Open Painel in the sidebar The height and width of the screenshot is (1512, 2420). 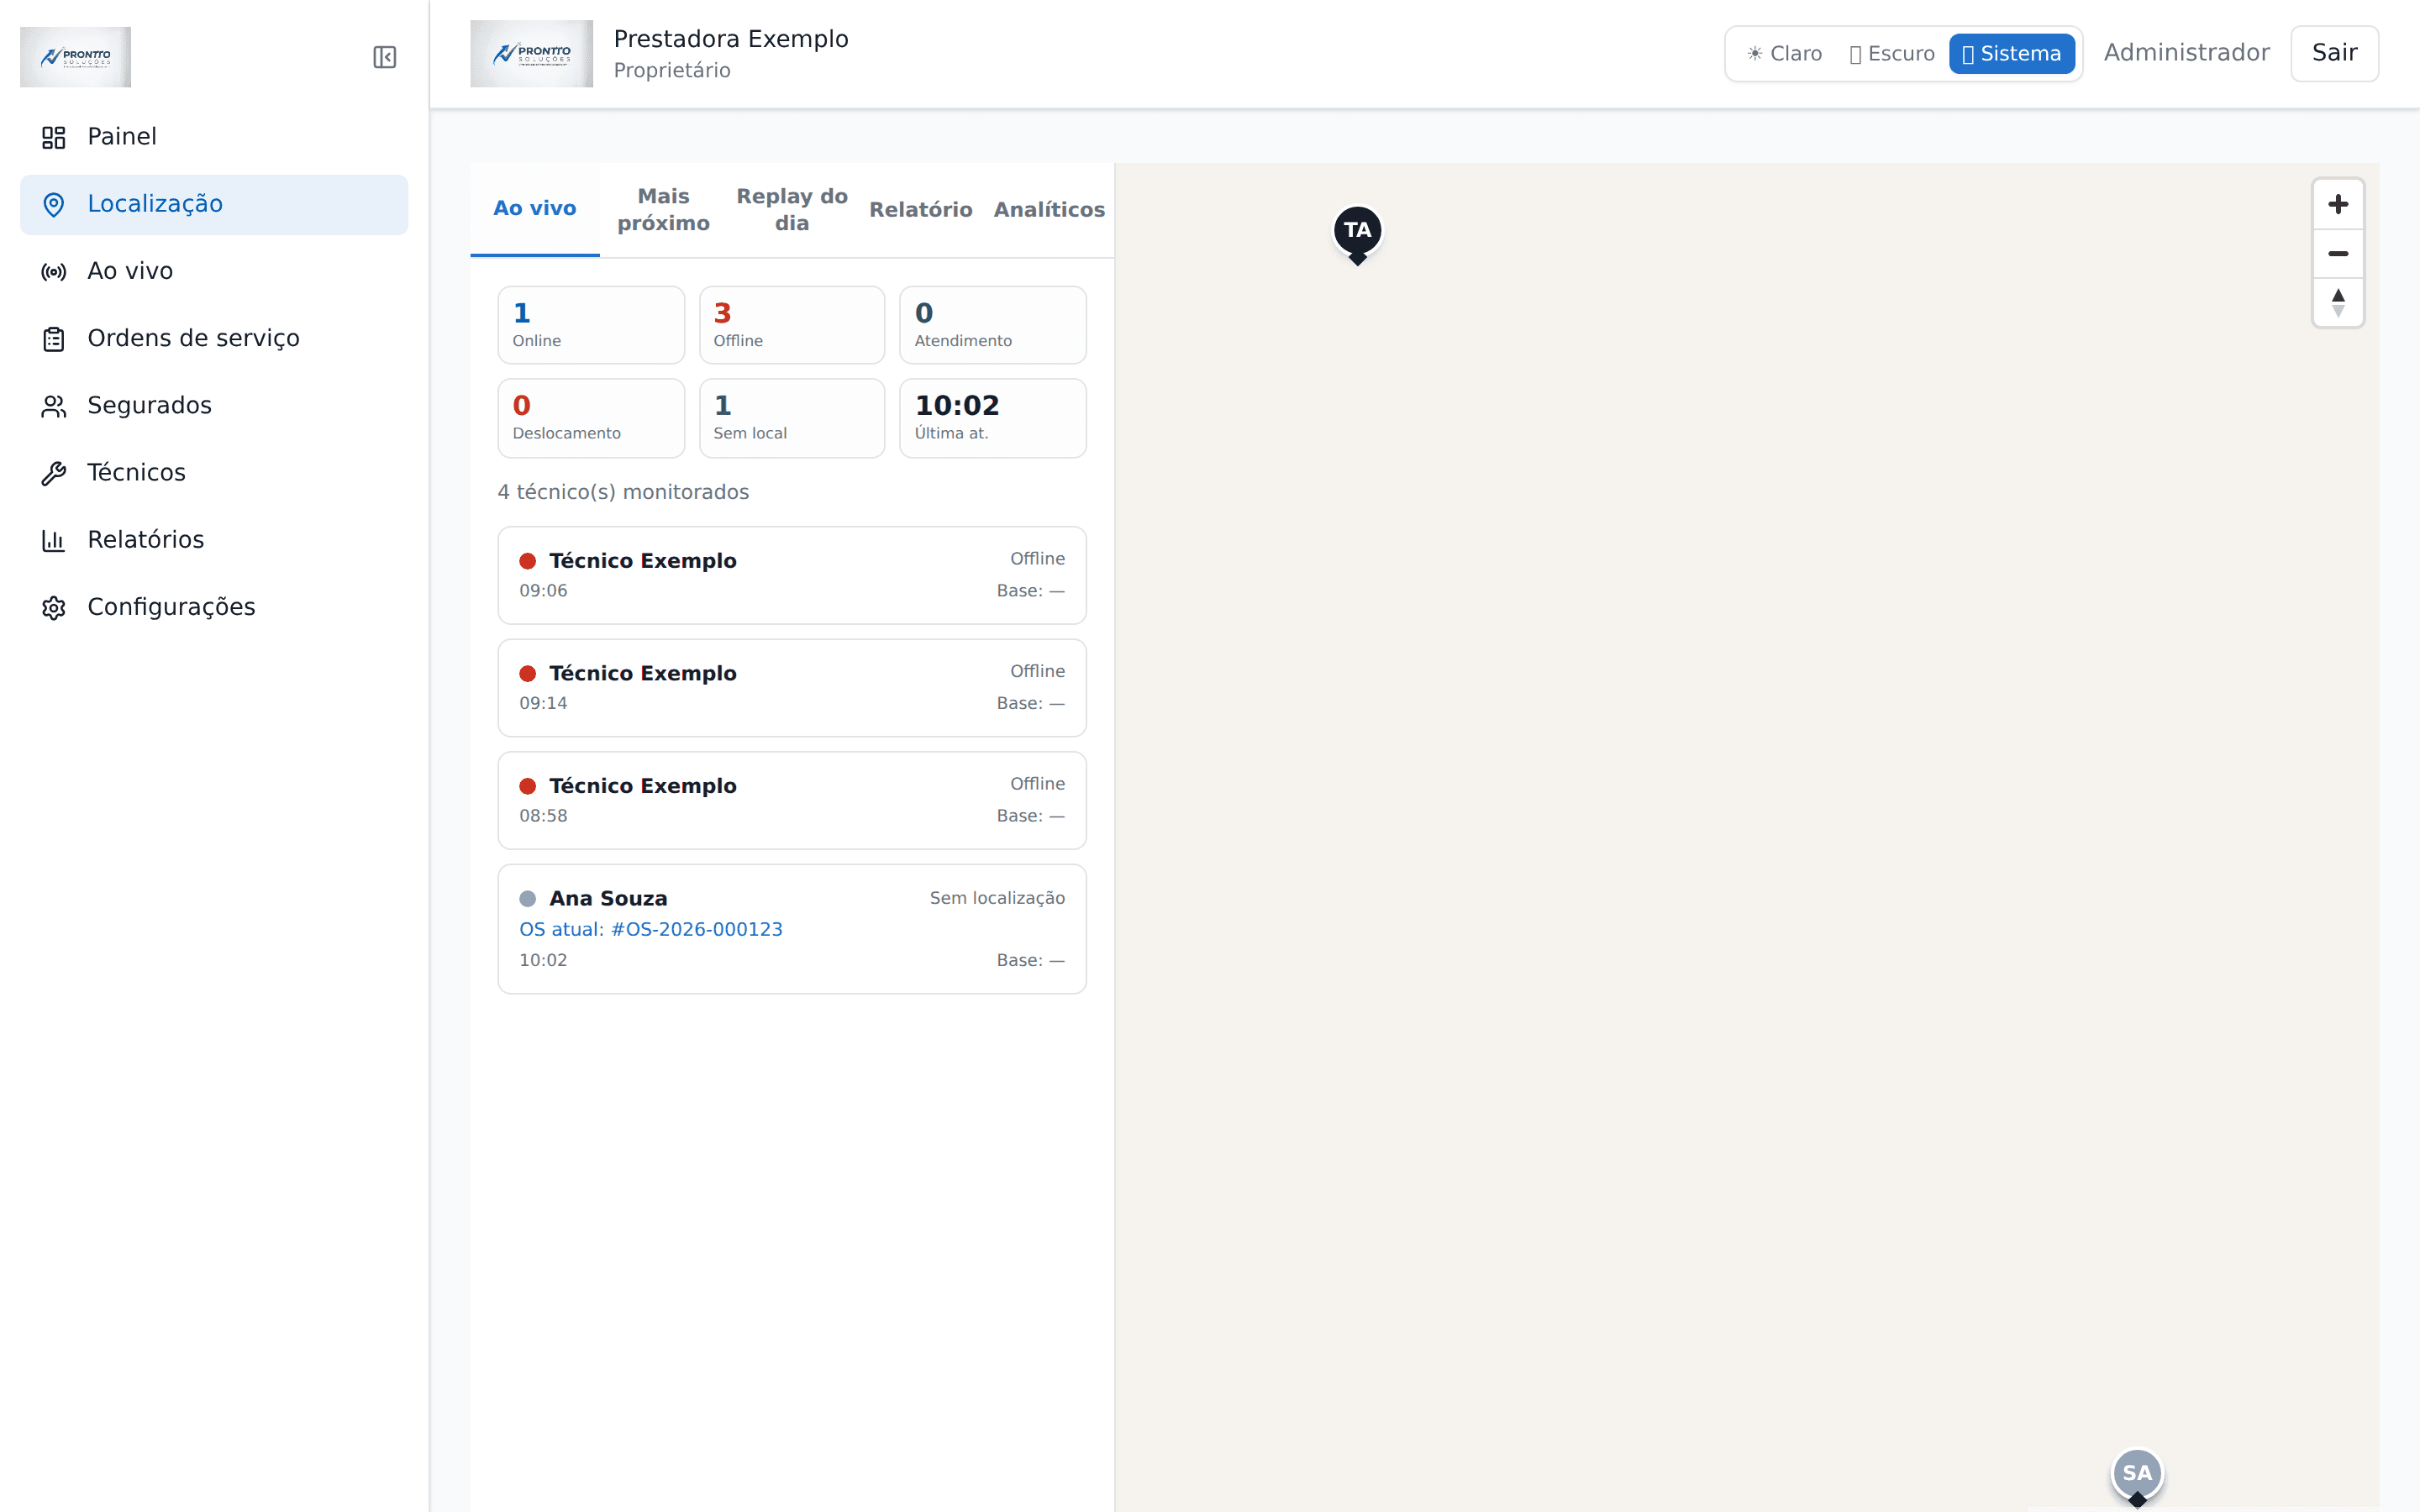point(214,137)
